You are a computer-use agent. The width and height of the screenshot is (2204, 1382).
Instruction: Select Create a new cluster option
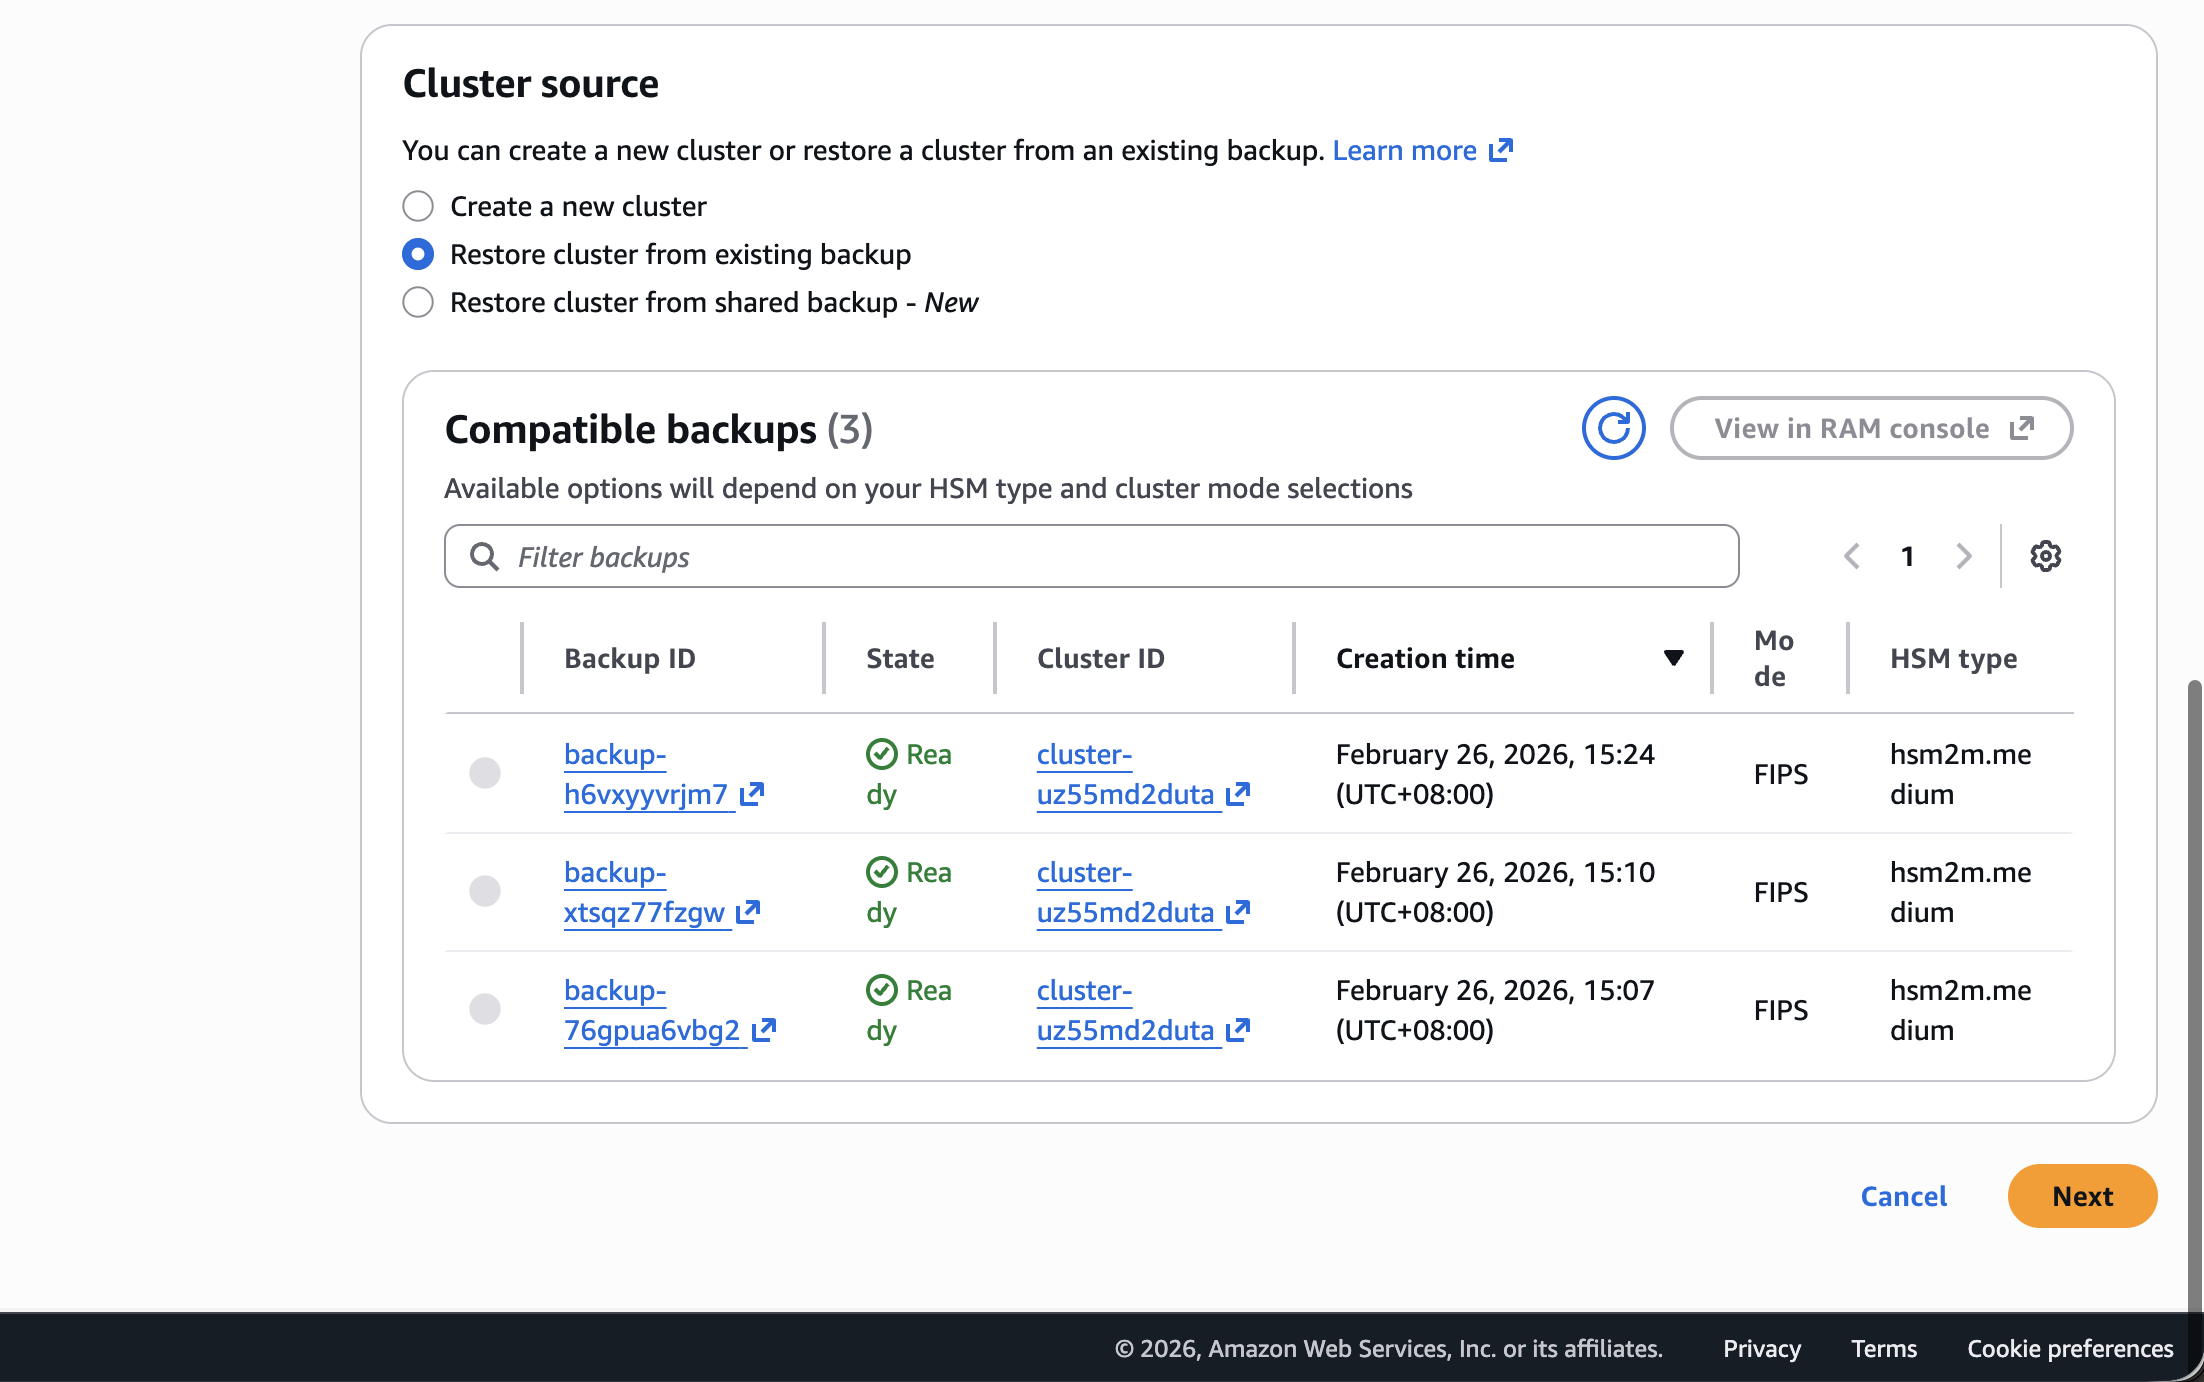[x=418, y=206]
